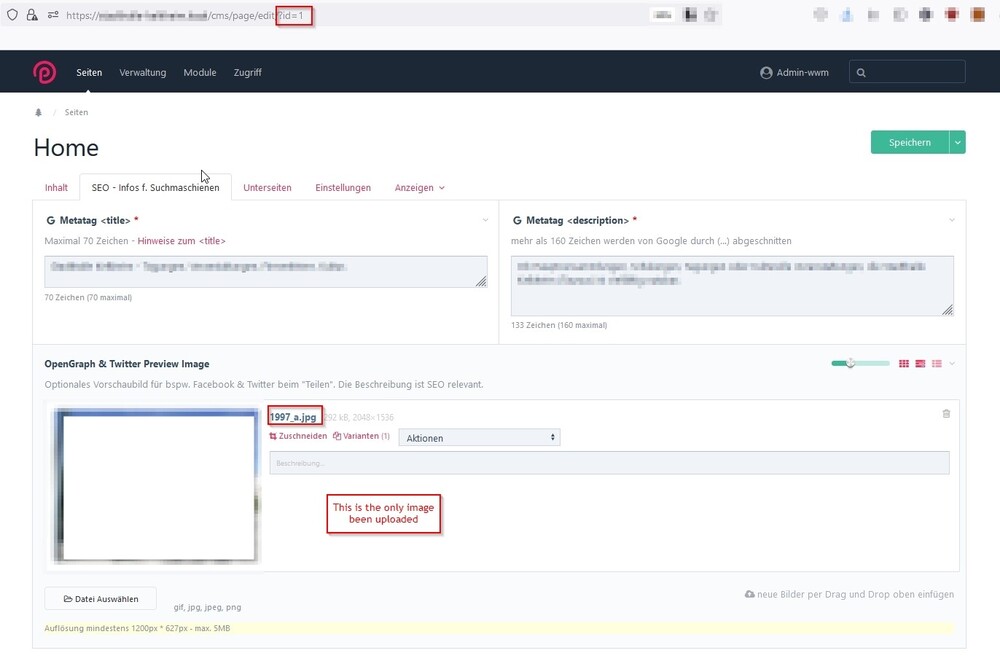Collapse the Metatag title field
Image resolution: width=1000 pixels, height=661 pixels.
pos(486,220)
